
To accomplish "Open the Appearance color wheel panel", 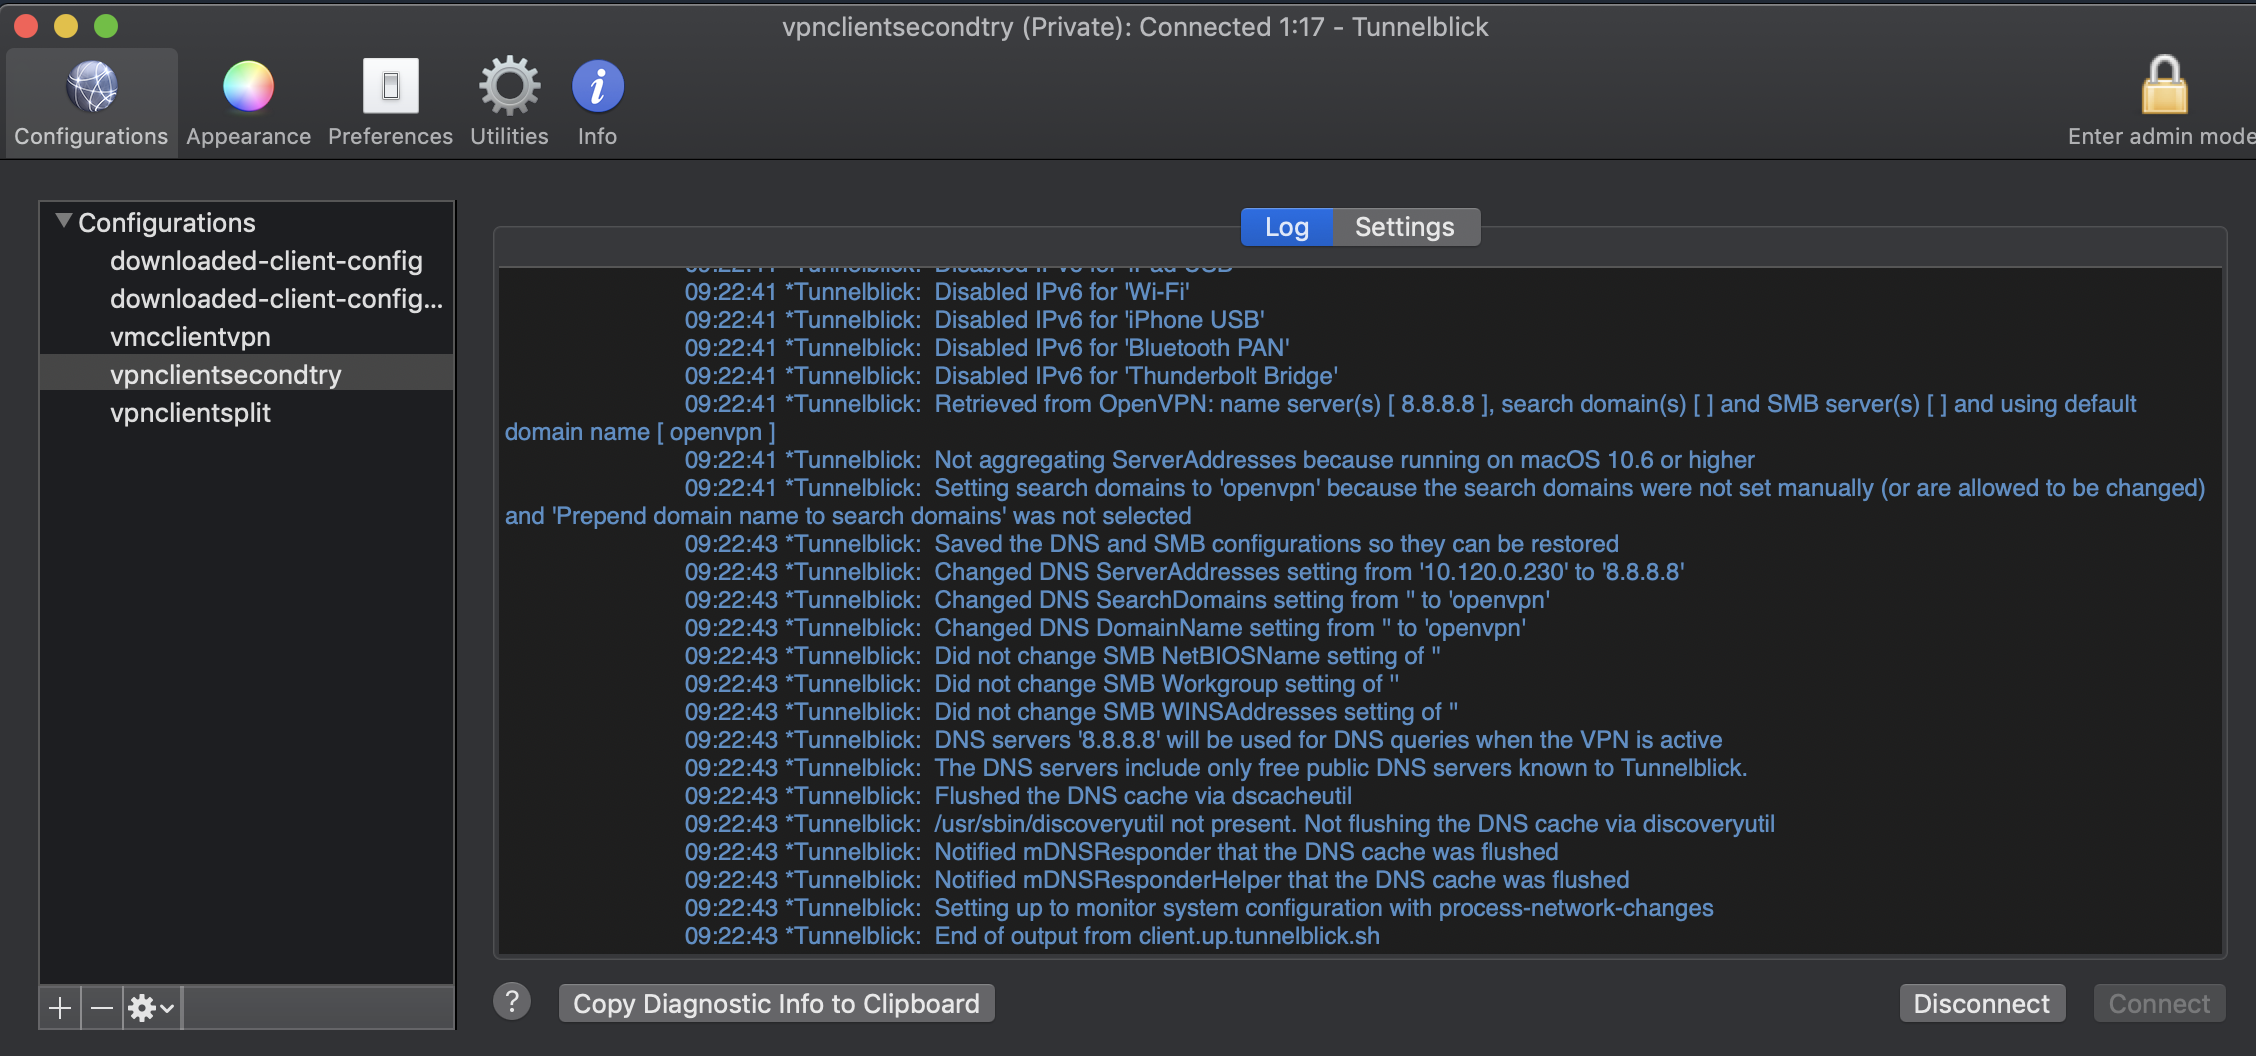I will click(248, 88).
